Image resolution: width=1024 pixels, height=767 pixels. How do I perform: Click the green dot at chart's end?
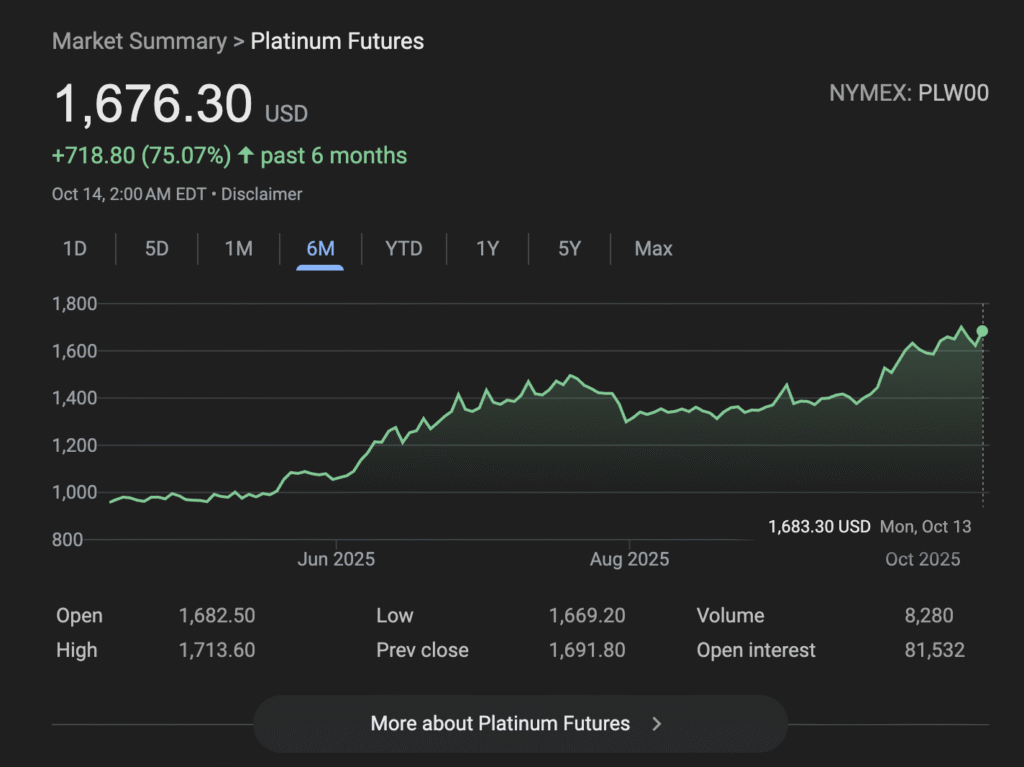click(x=982, y=331)
